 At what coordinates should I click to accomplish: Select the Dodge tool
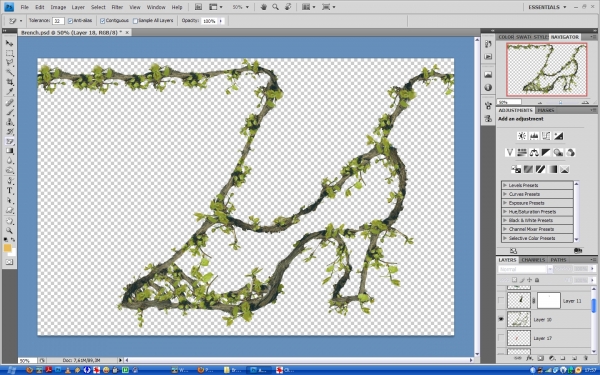[10, 171]
